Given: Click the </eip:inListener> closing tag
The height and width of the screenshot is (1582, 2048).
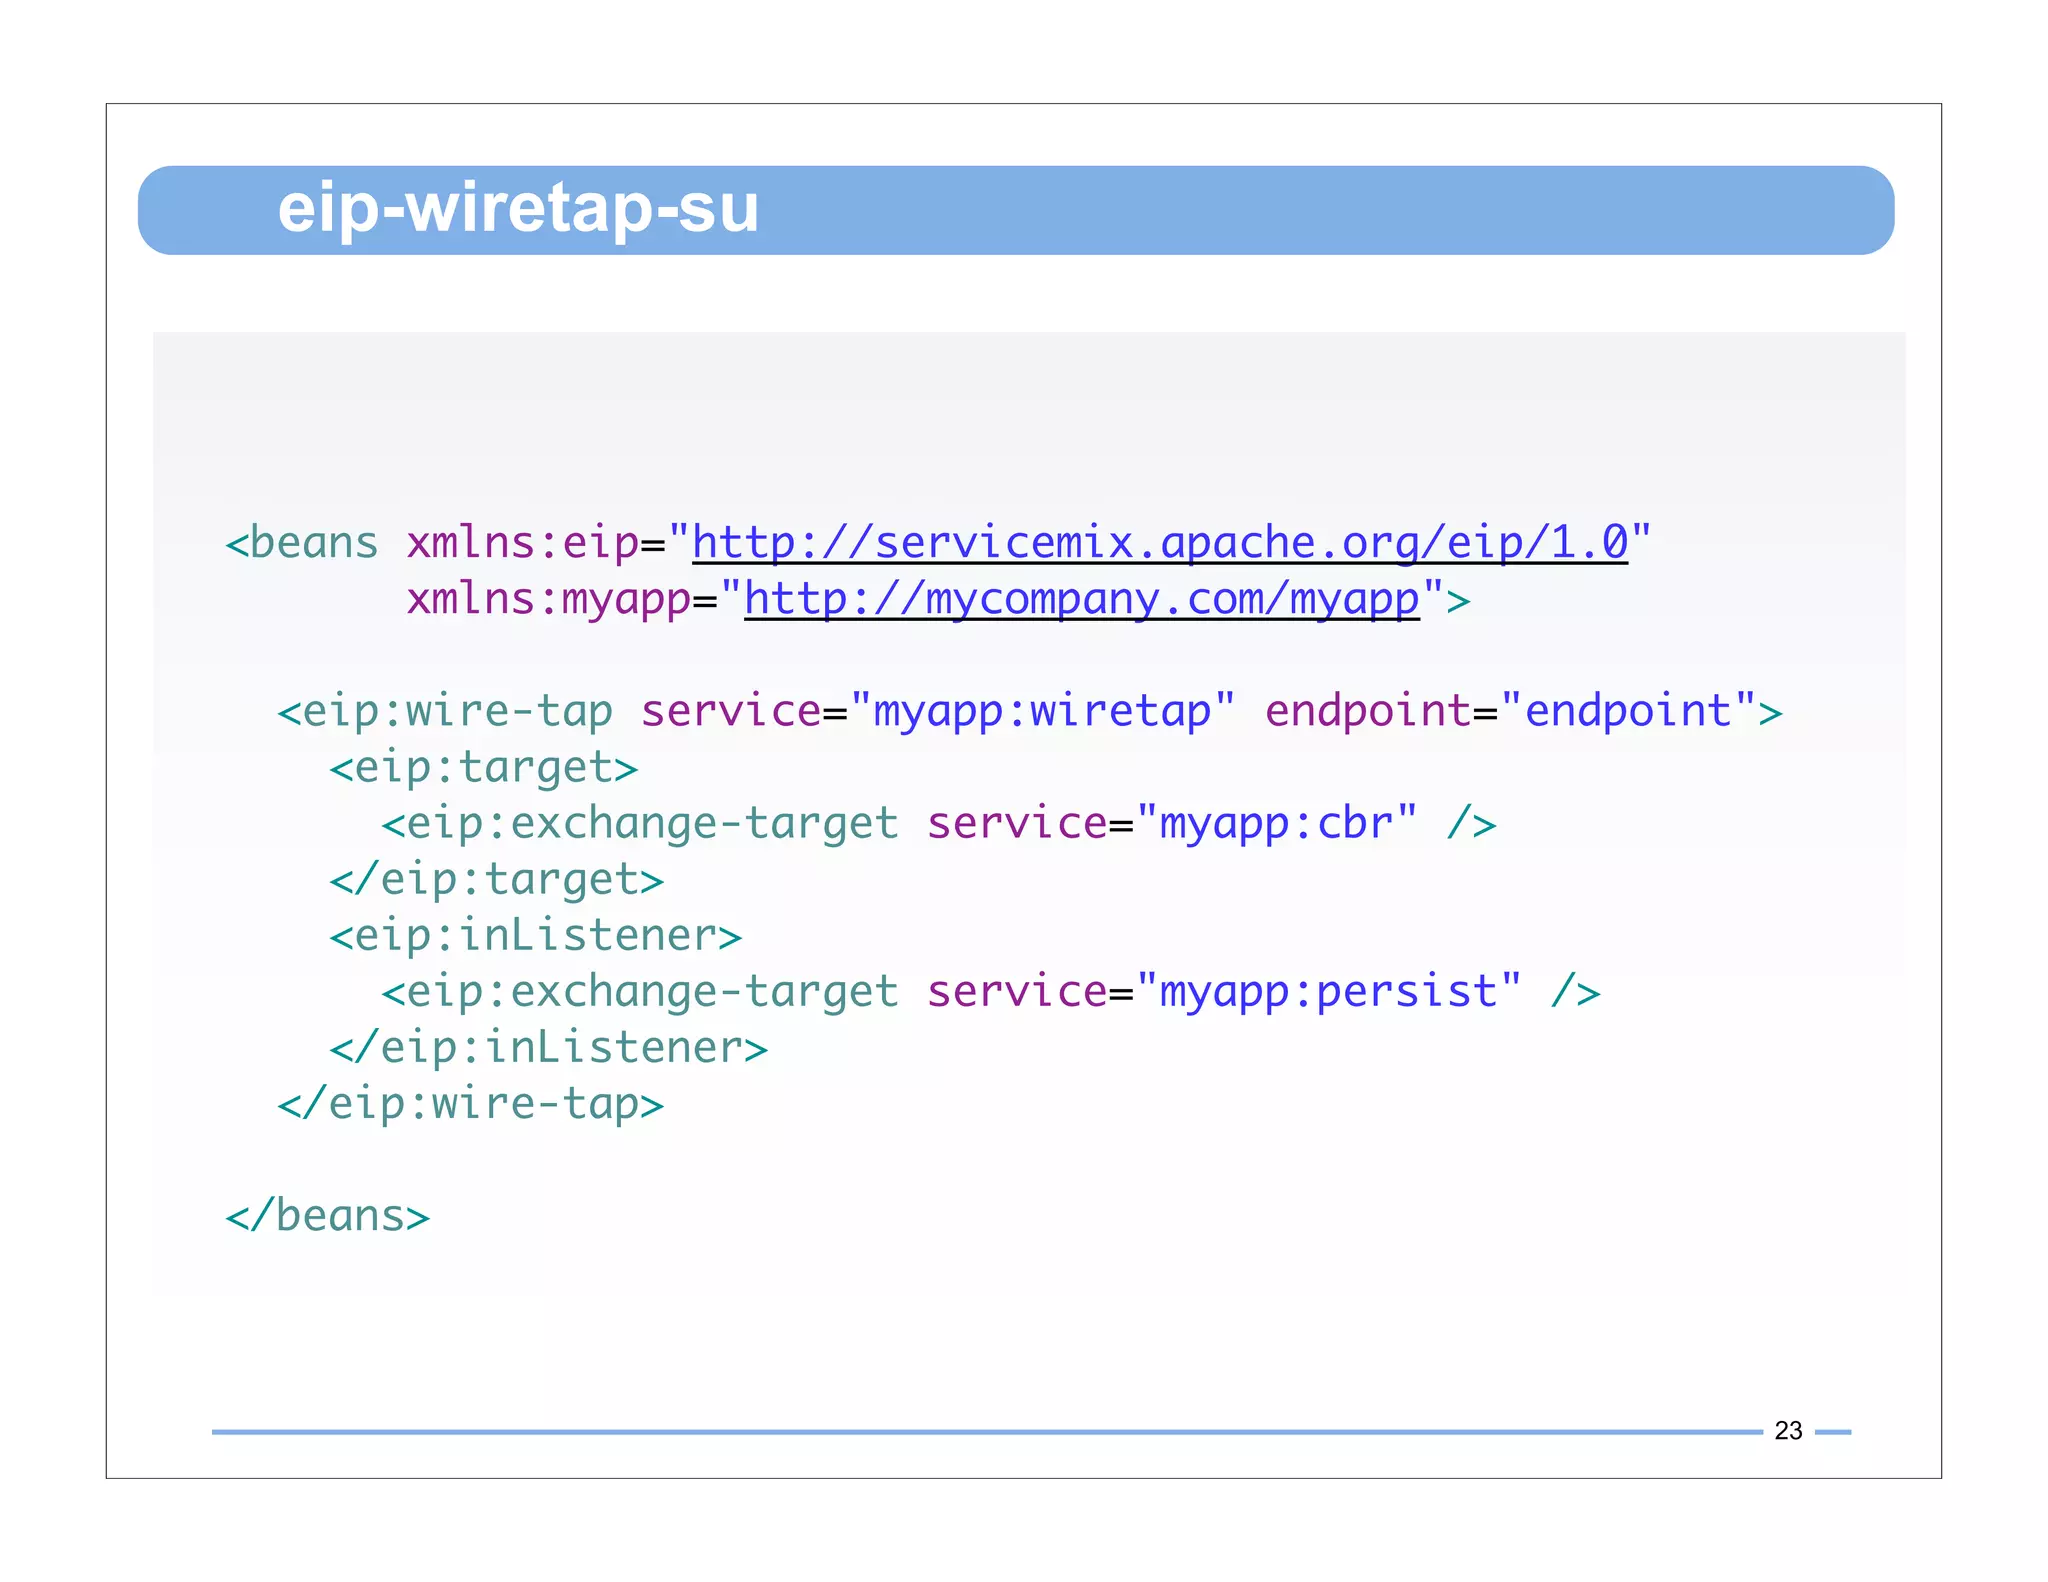Looking at the screenshot, I should [x=549, y=1047].
